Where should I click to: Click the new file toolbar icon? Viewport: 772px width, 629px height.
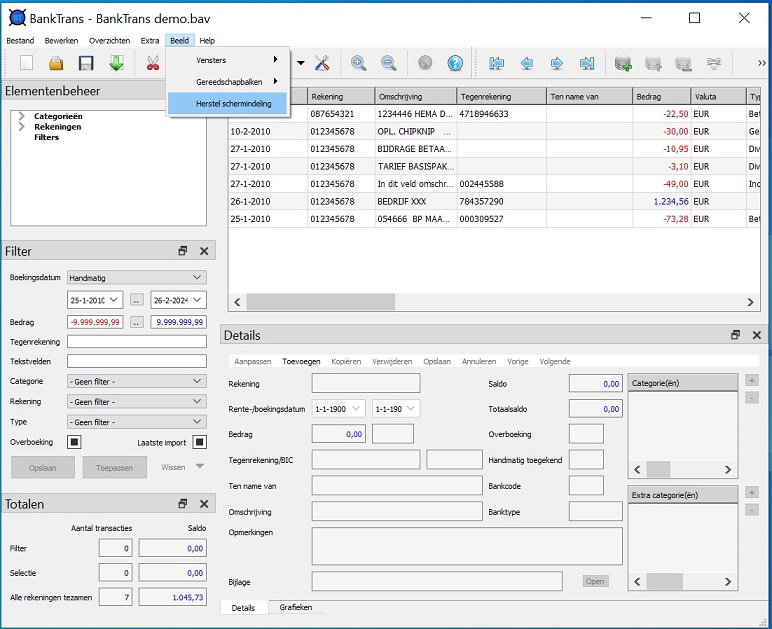(26, 64)
